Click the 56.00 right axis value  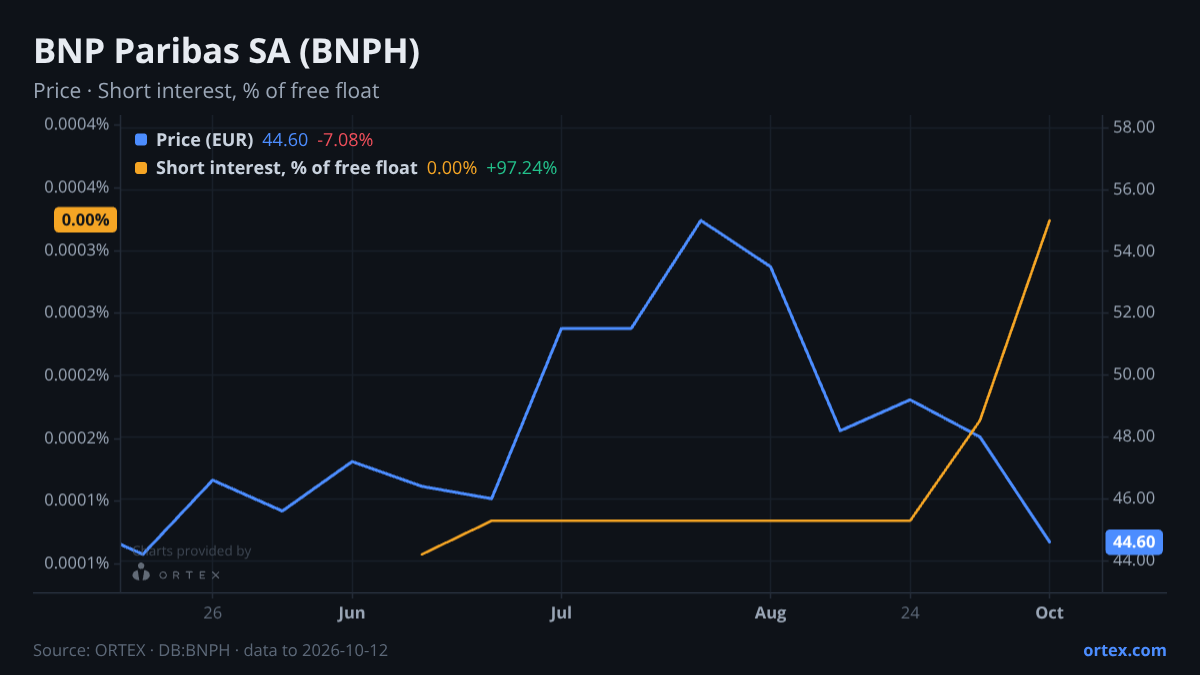[x=1134, y=189]
